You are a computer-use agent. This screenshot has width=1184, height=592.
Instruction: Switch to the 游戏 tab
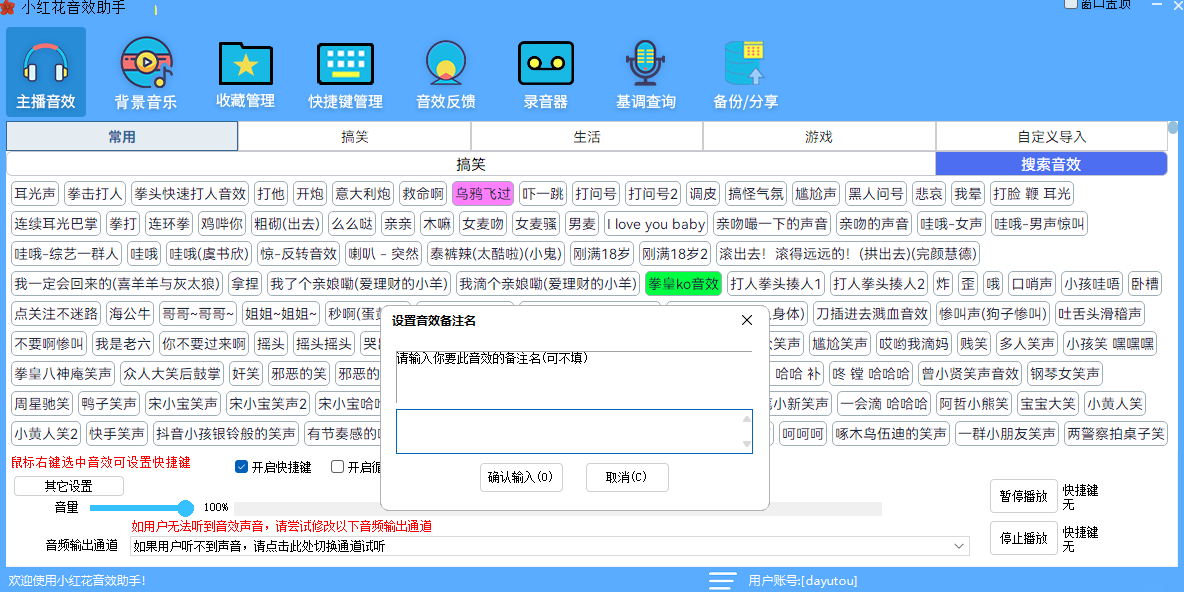tap(818, 137)
